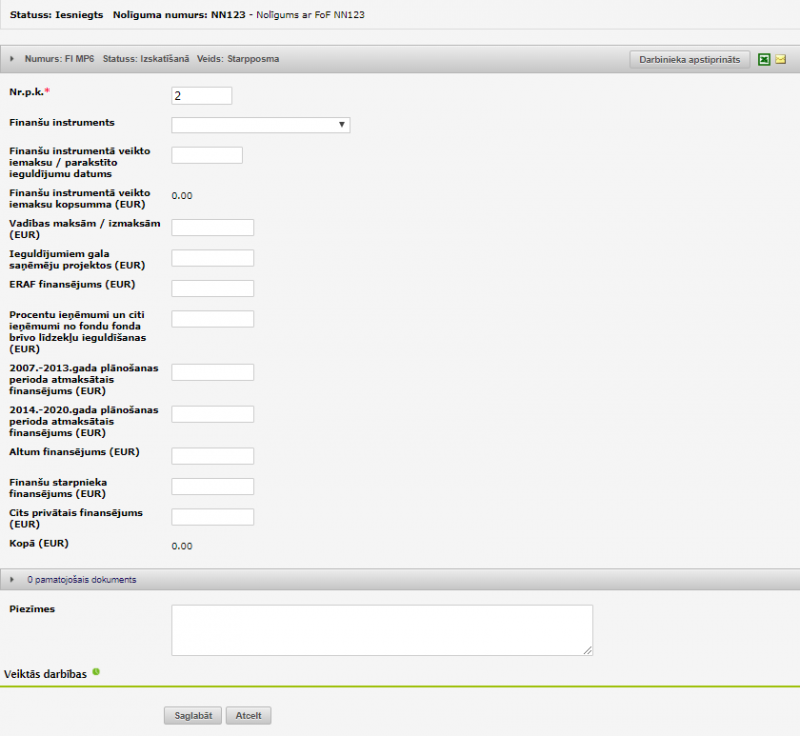Click inside the Piezīmes text area
Image resolution: width=800 pixels, height=736 pixels.
point(382,630)
